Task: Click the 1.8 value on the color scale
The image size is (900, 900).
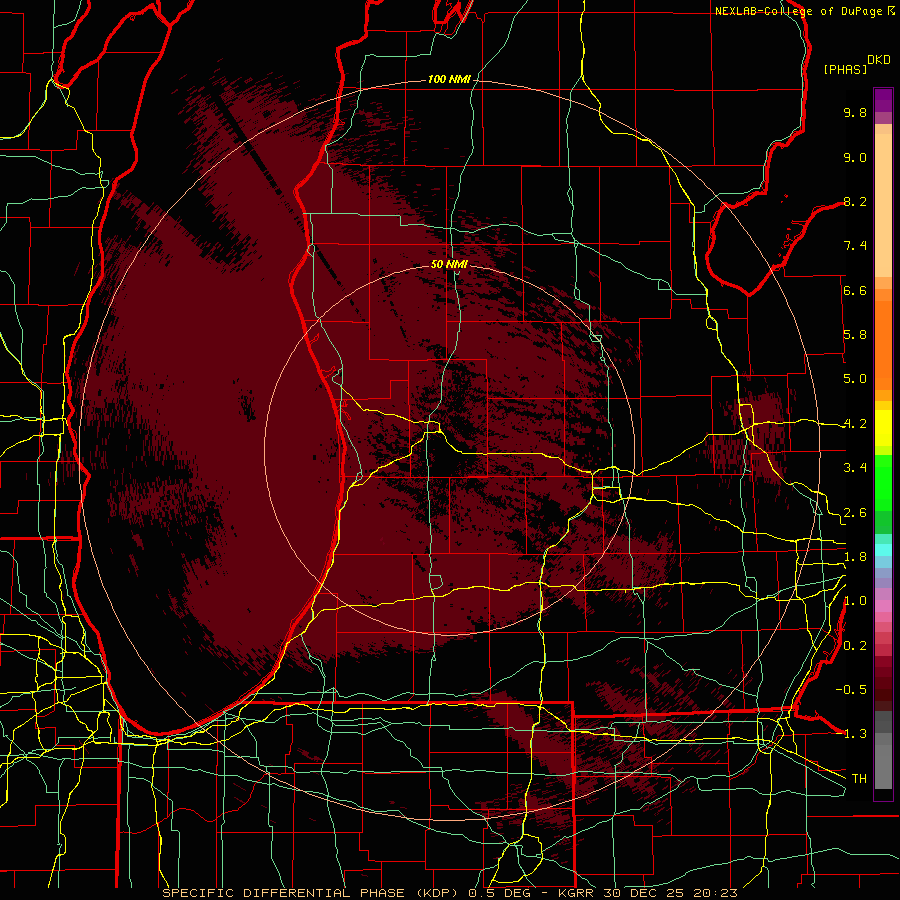Action: coord(855,557)
